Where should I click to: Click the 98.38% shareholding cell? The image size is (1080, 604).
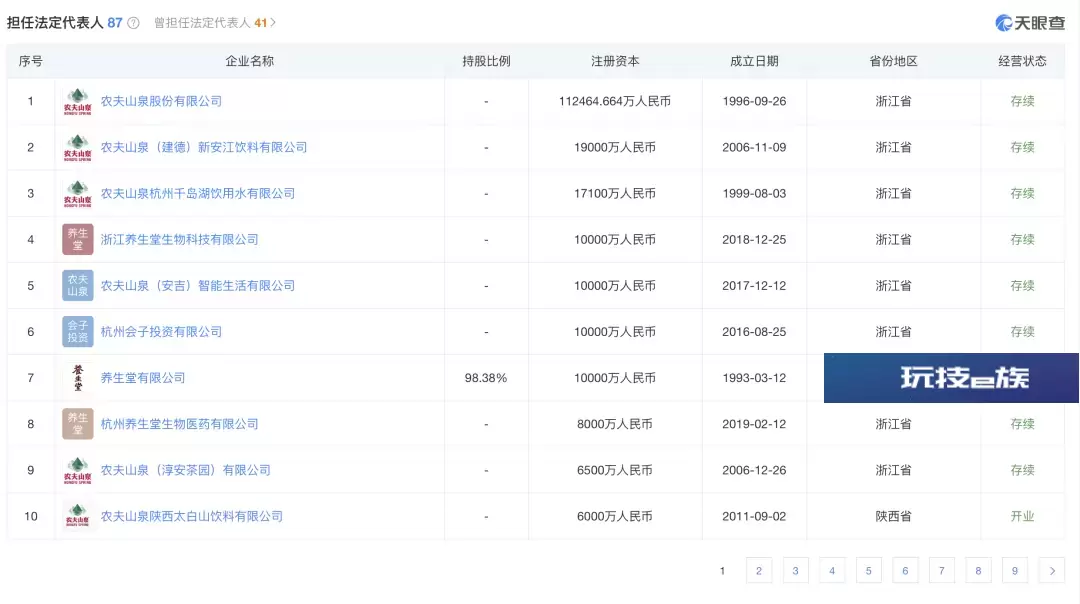[x=486, y=378]
